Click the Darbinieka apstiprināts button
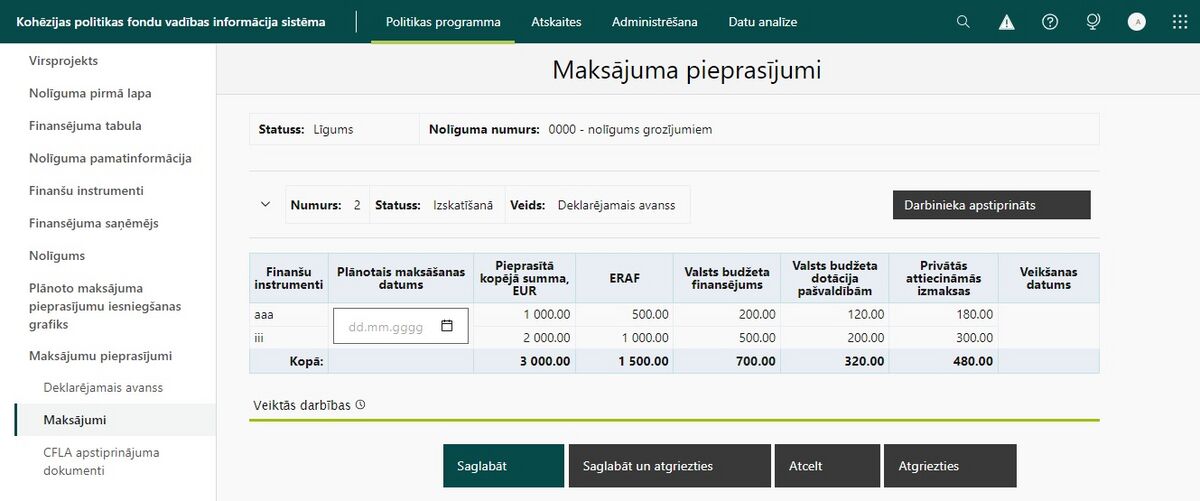 tap(991, 205)
